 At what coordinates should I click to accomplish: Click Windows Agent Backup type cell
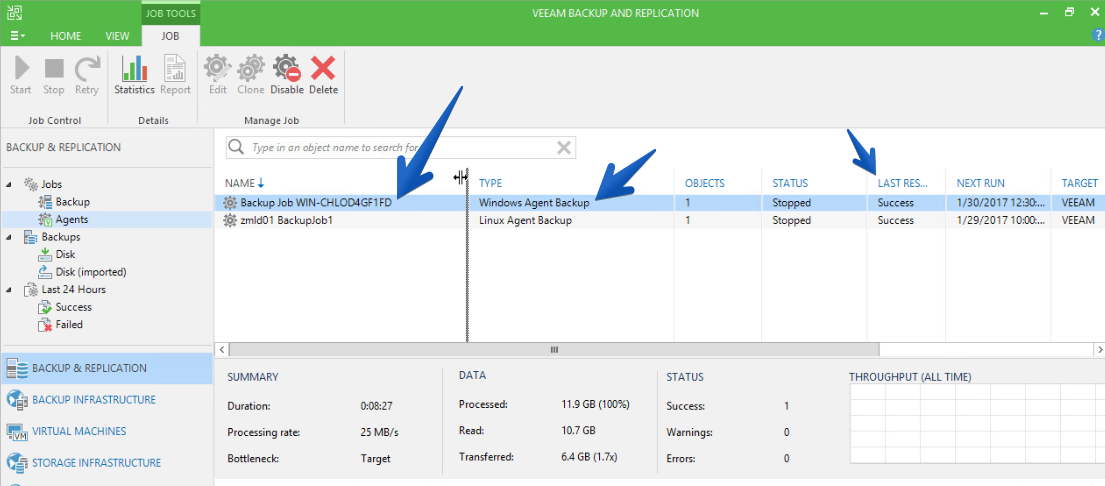pyautogui.click(x=535, y=202)
